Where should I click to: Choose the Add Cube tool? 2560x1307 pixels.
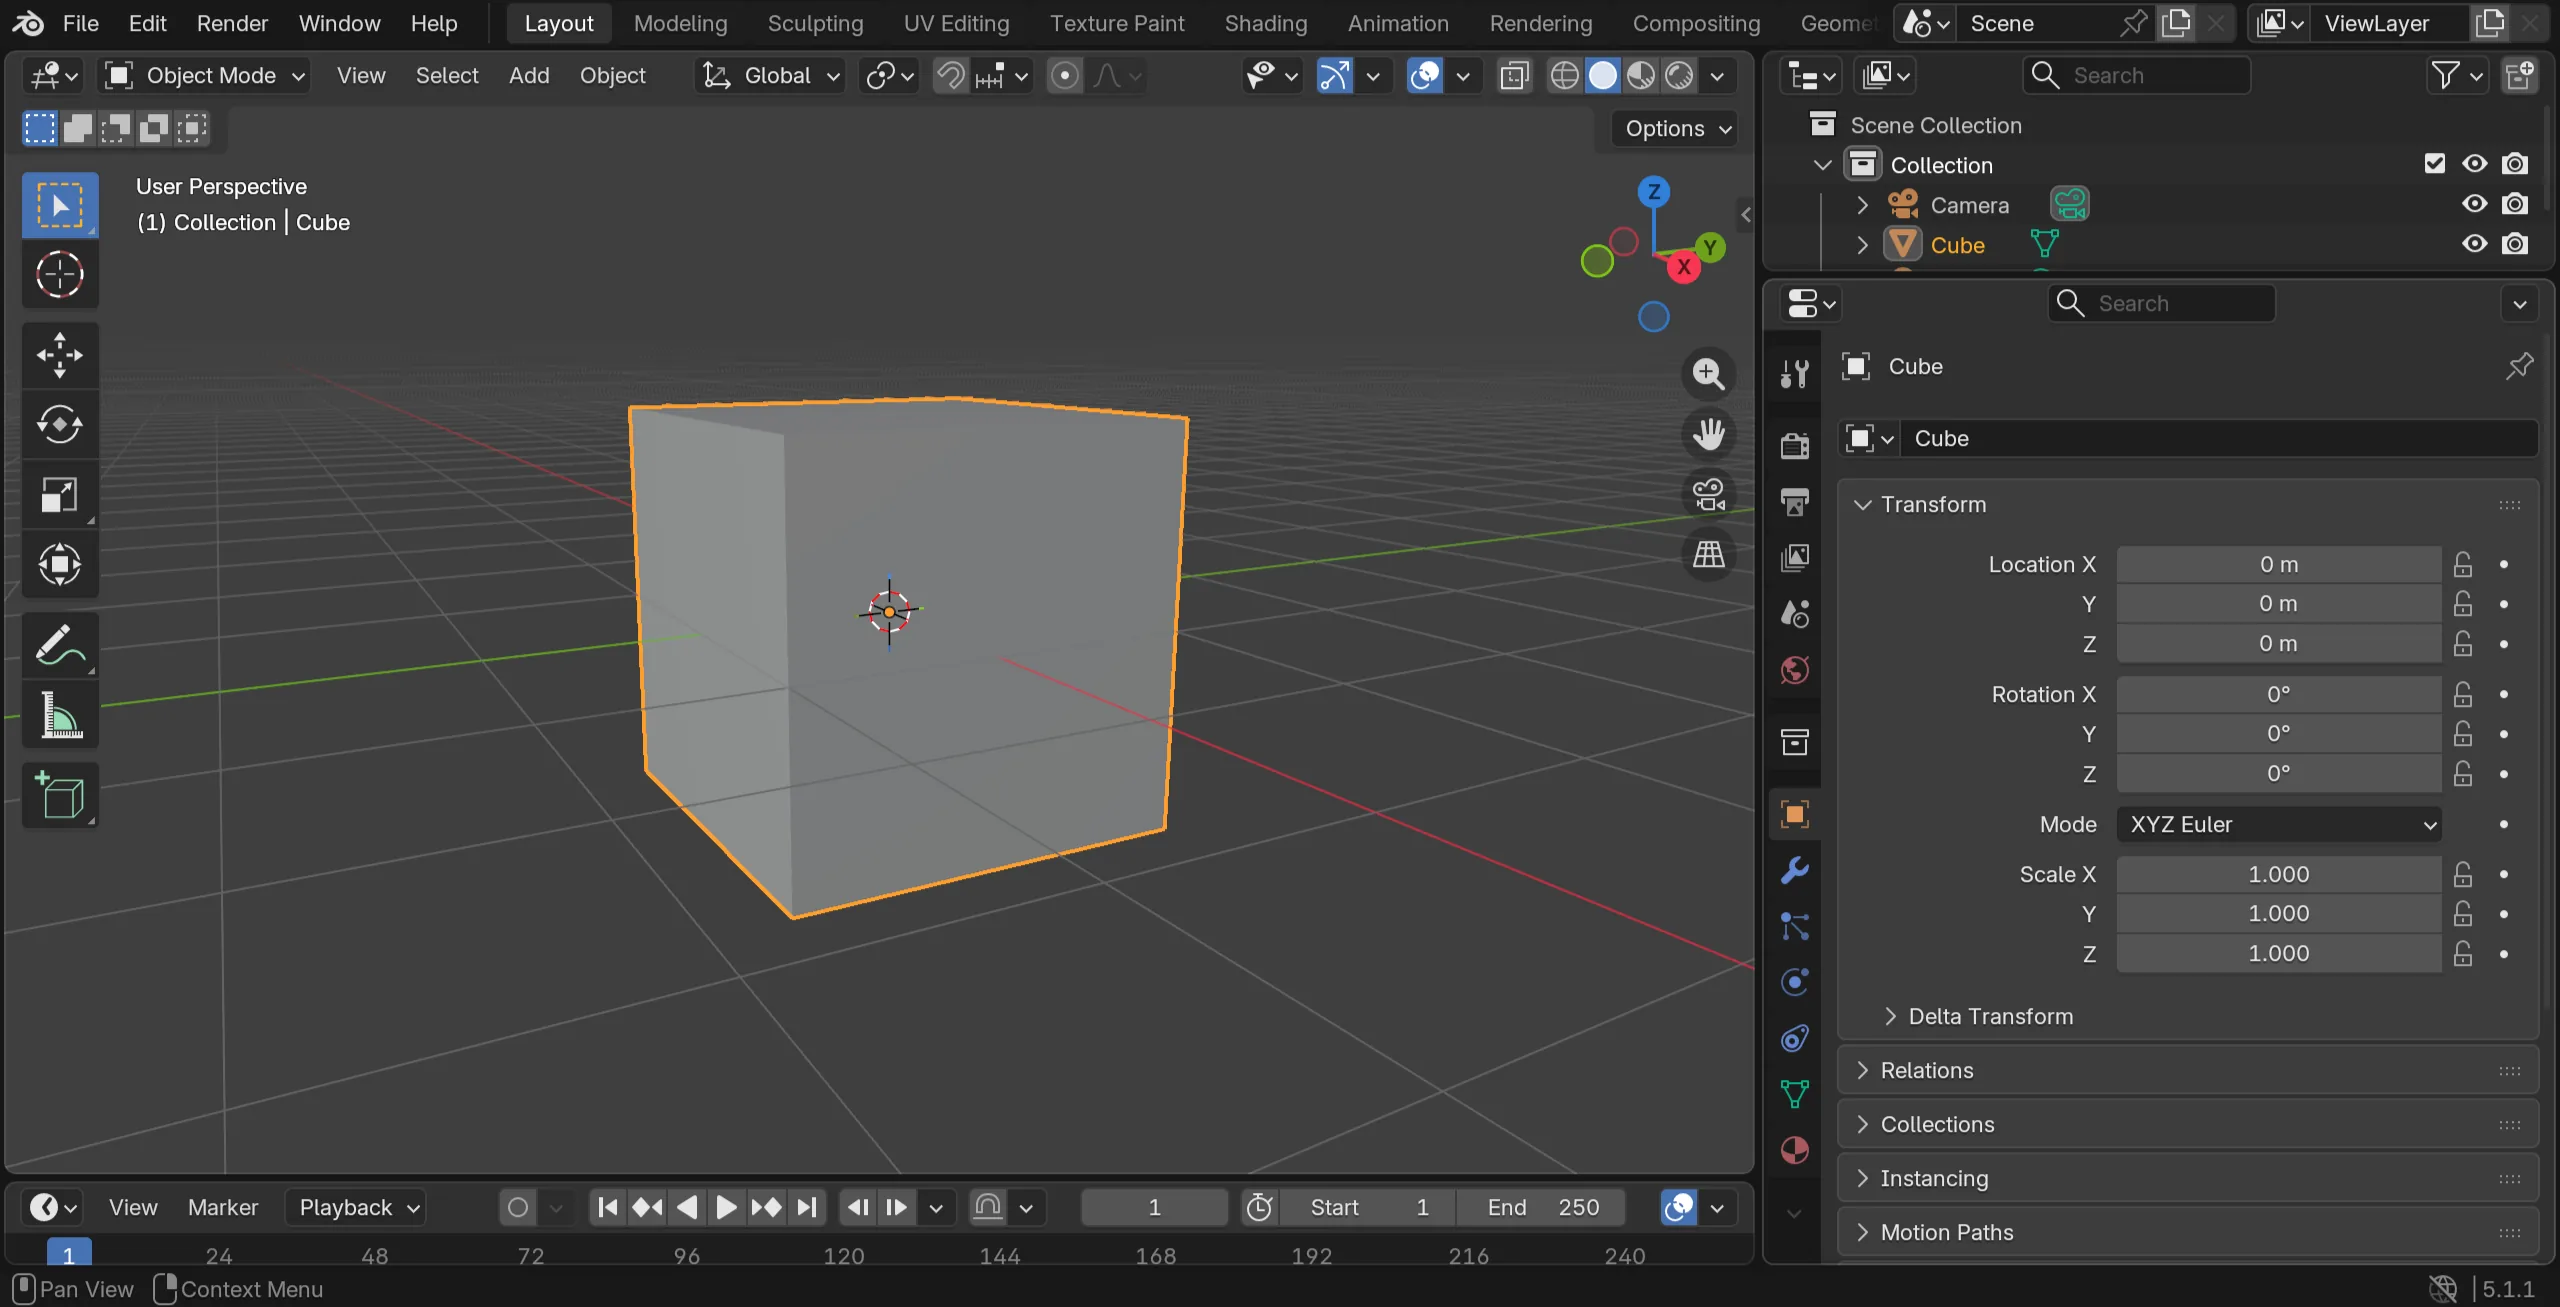tap(60, 796)
